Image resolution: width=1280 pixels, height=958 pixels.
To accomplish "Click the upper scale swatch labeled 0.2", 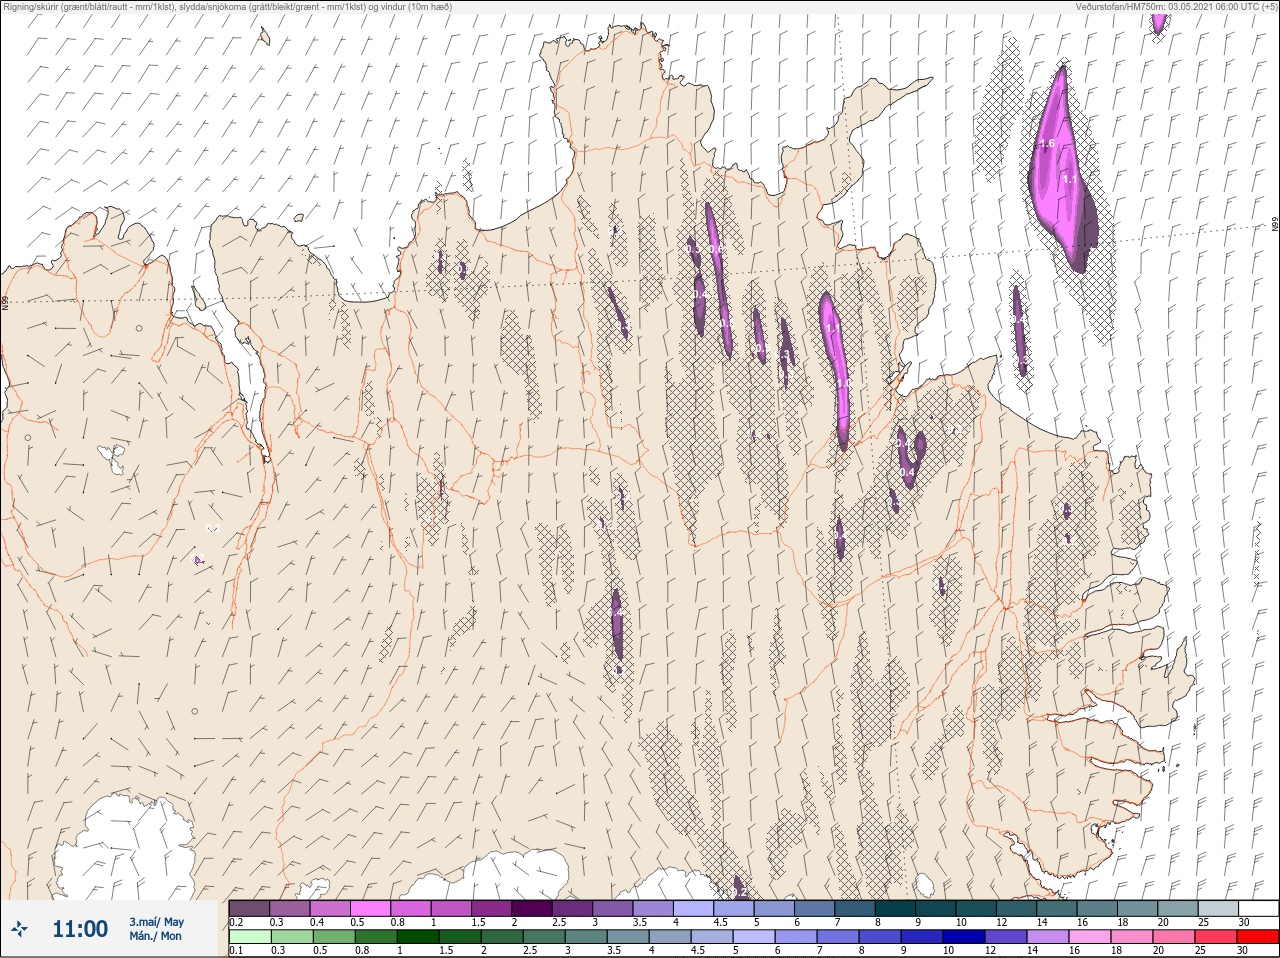I will (249, 908).
